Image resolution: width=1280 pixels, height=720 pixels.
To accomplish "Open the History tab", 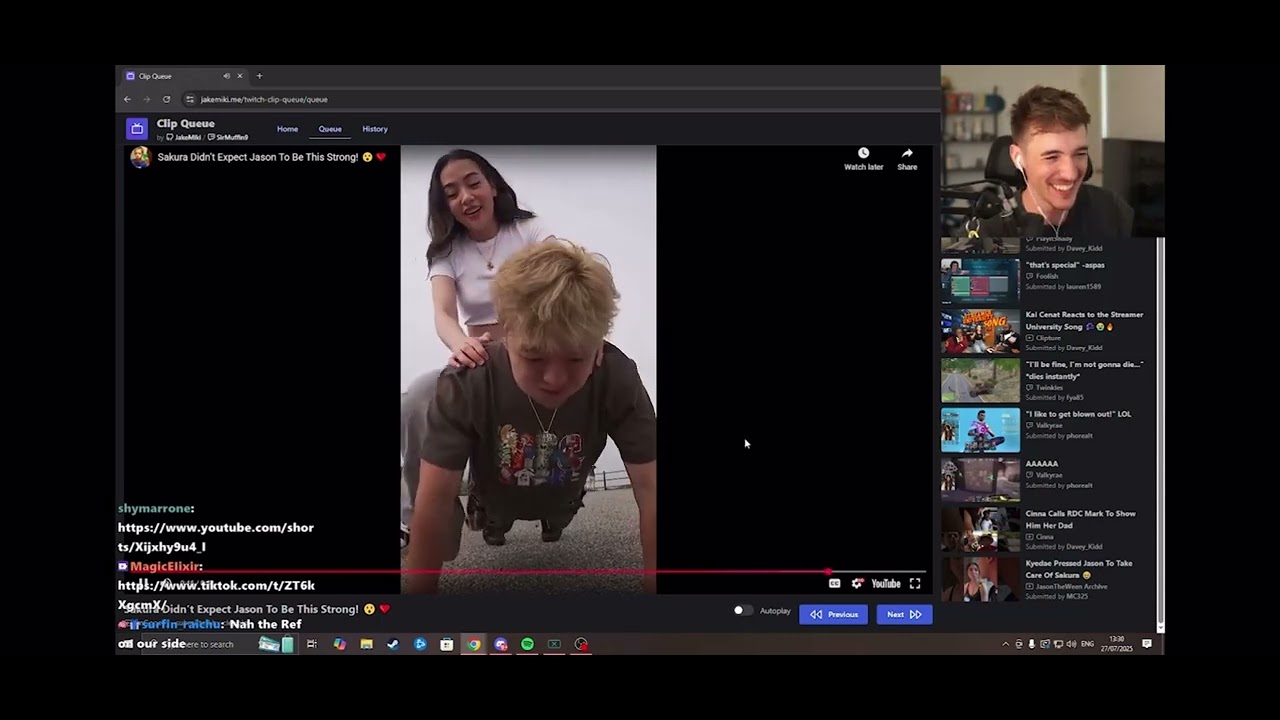I will pos(375,129).
